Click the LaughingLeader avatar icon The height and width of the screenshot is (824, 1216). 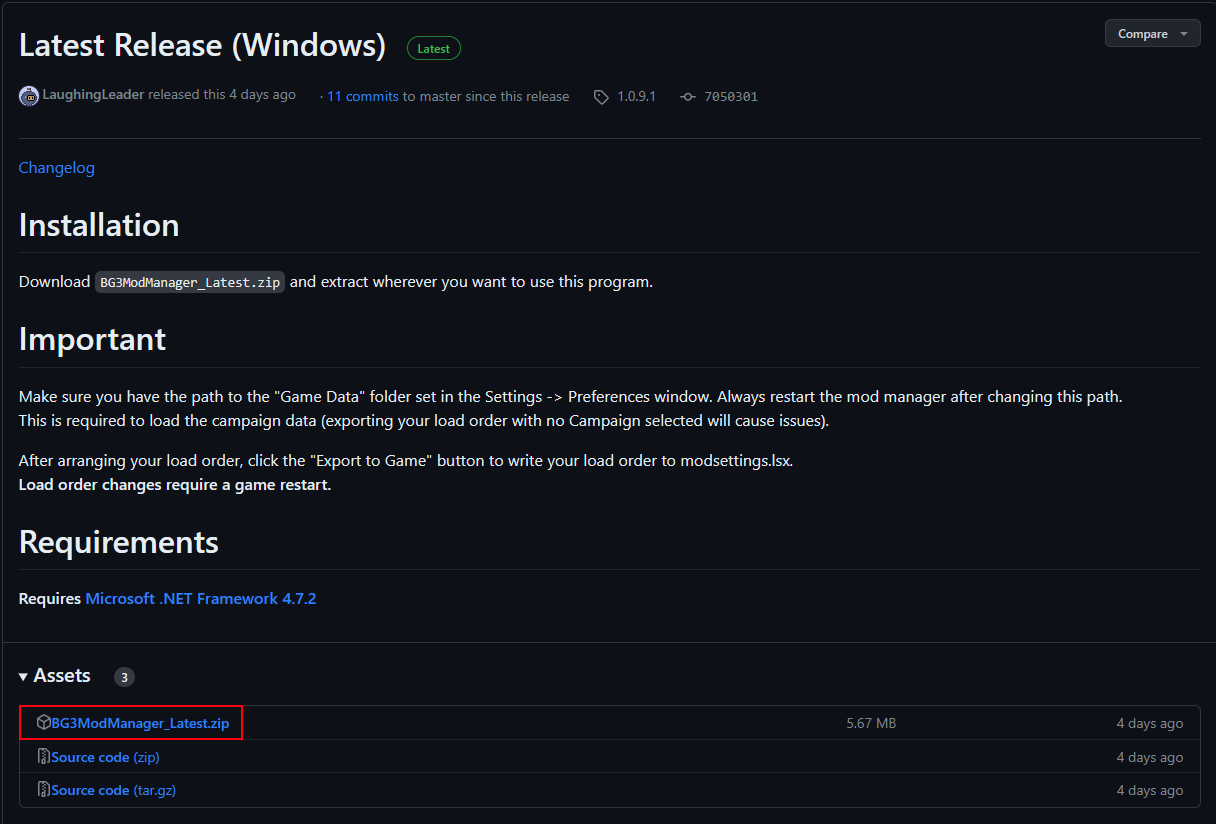pyautogui.click(x=29, y=96)
